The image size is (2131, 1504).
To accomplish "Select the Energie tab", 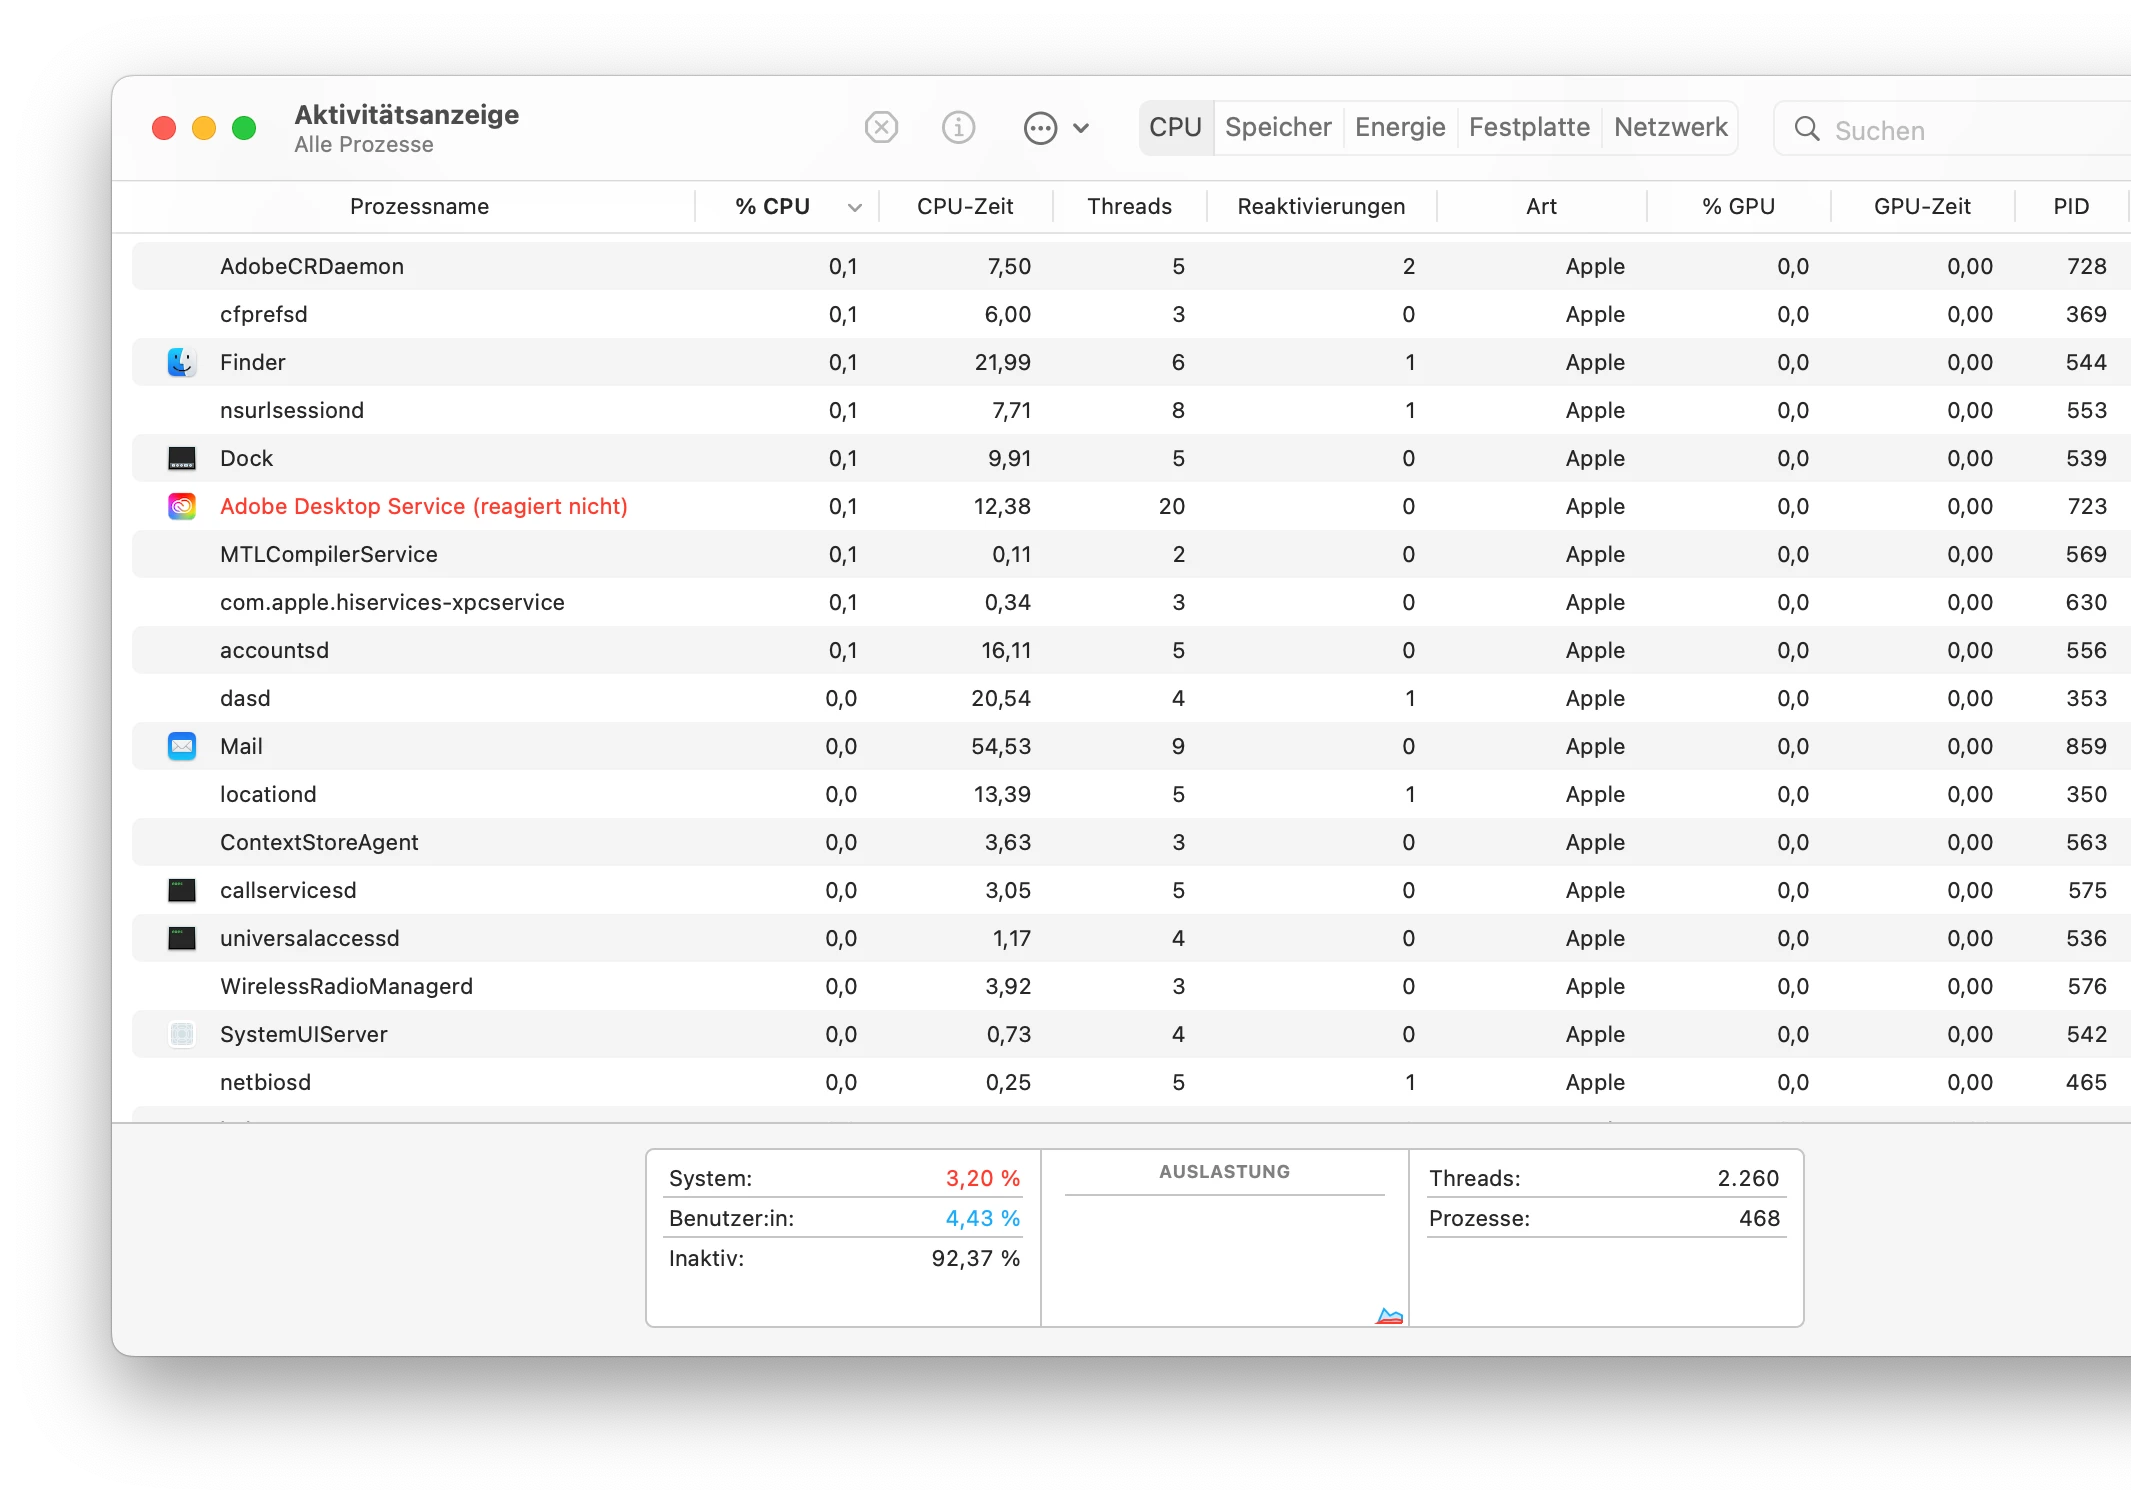I will click(1399, 128).
